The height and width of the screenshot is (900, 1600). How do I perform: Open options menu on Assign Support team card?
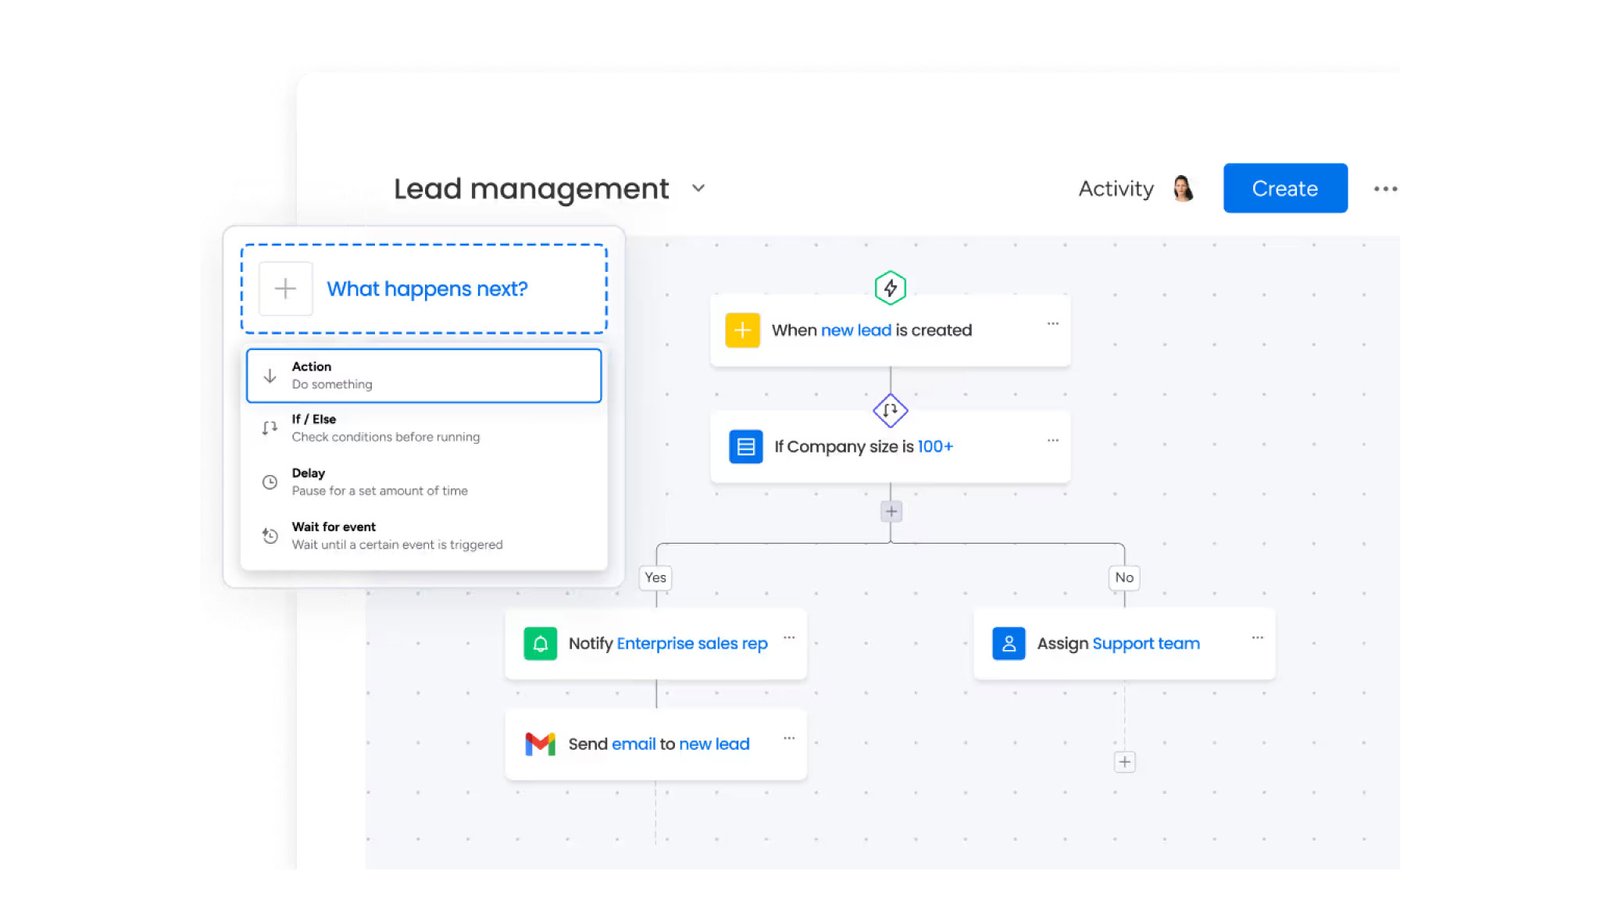[1257, 637]
